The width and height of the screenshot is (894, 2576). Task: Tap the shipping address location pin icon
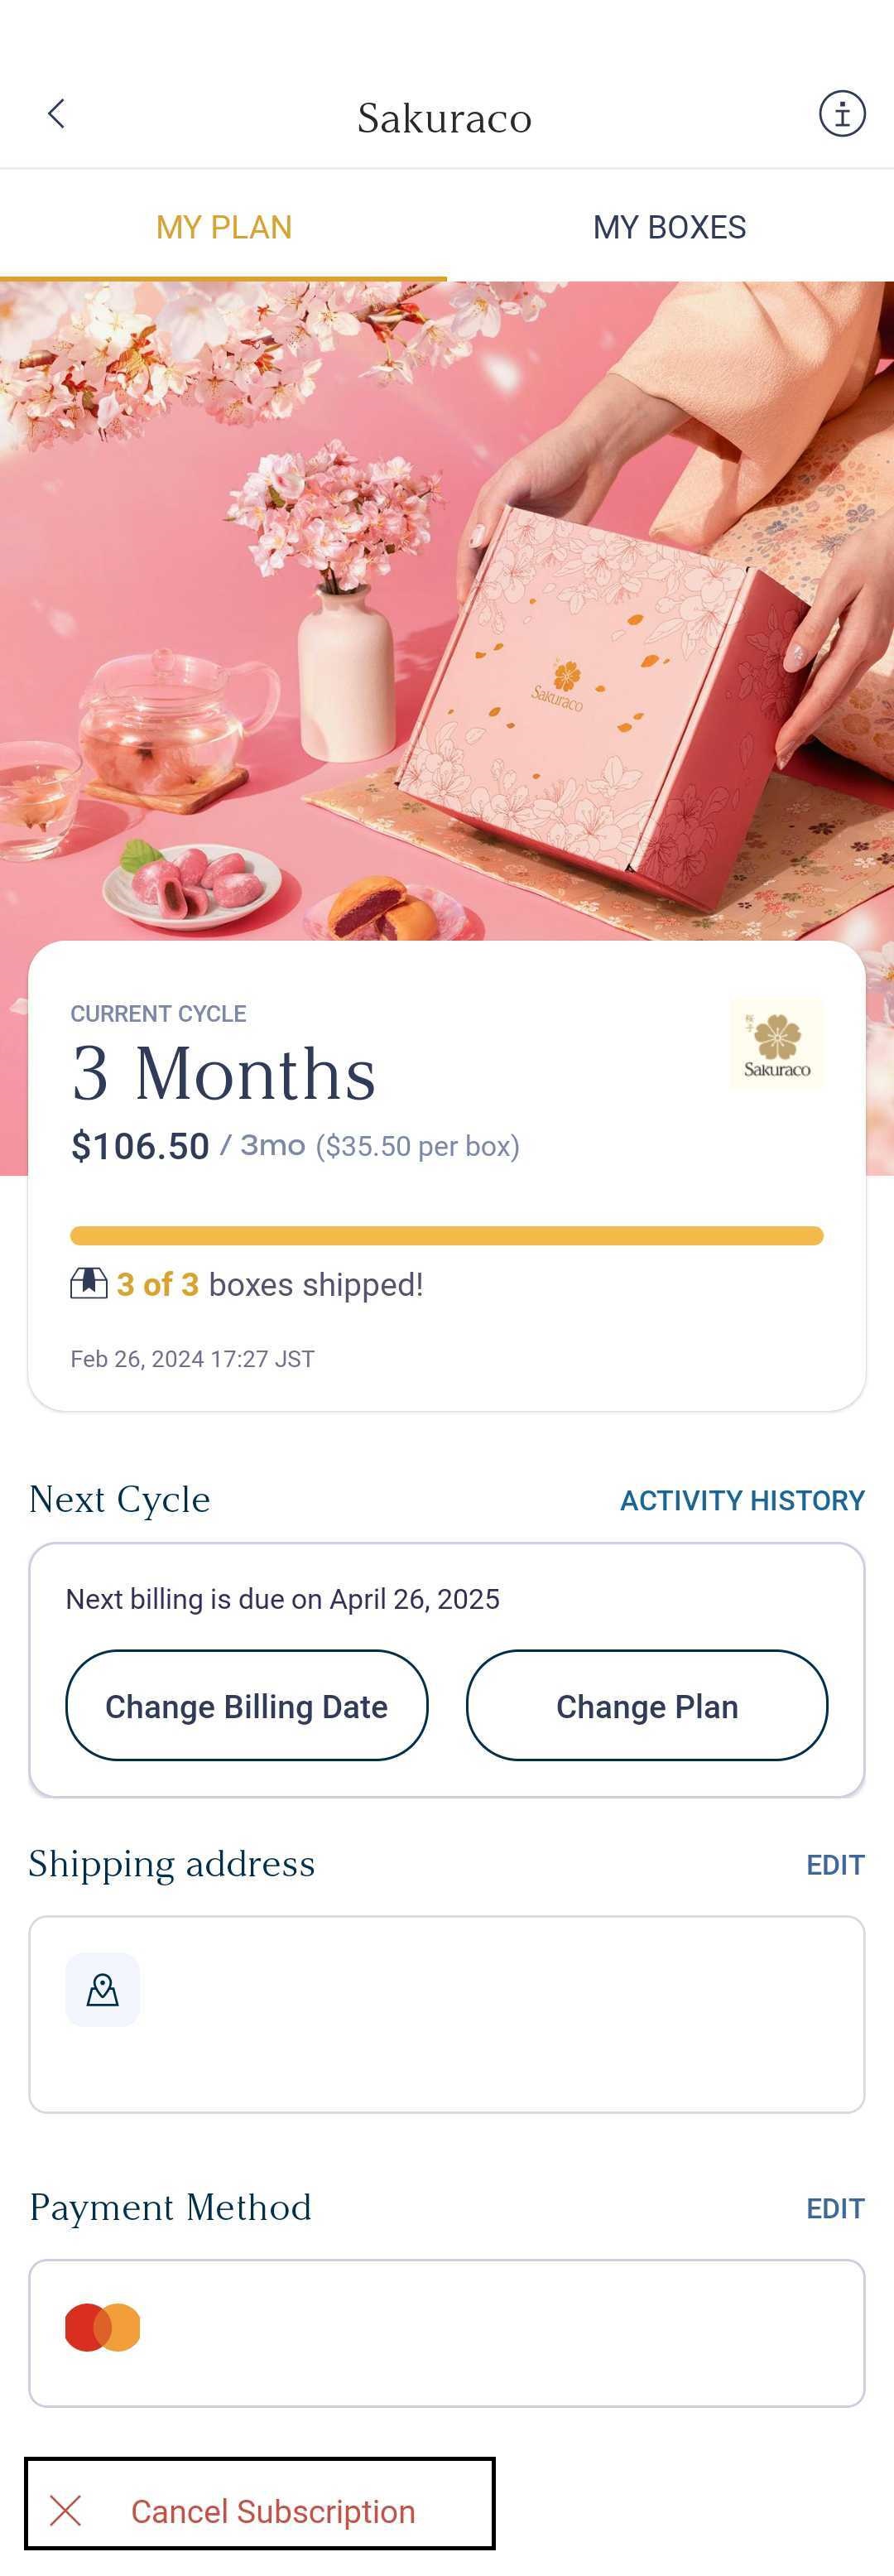103,1989
